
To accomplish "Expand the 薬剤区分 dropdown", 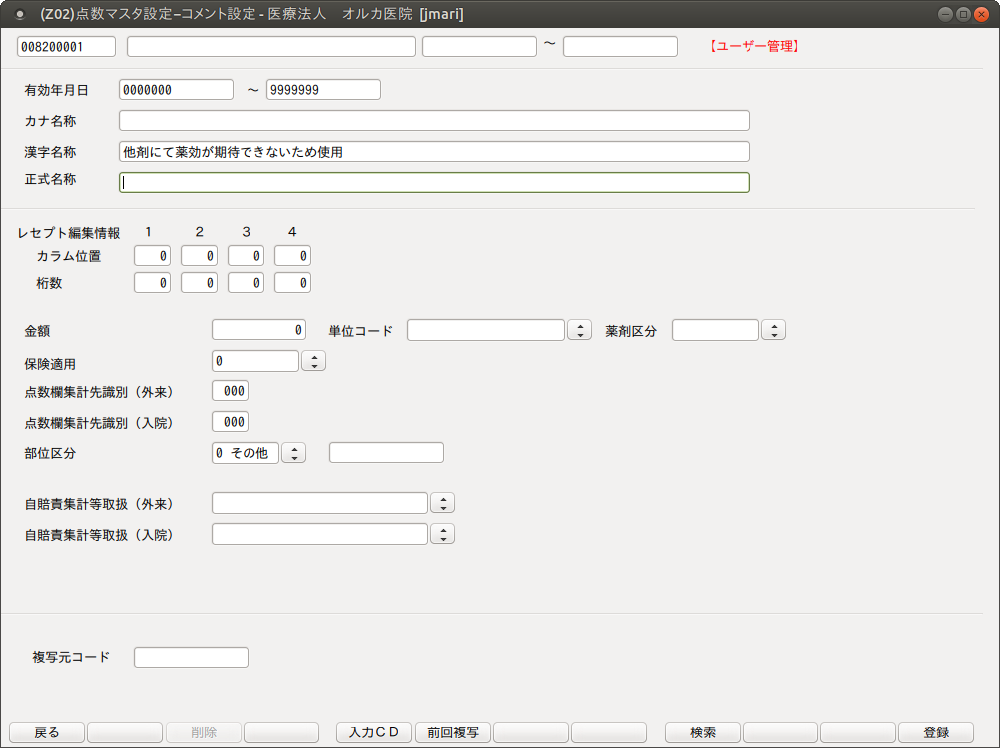I will 773,330.
